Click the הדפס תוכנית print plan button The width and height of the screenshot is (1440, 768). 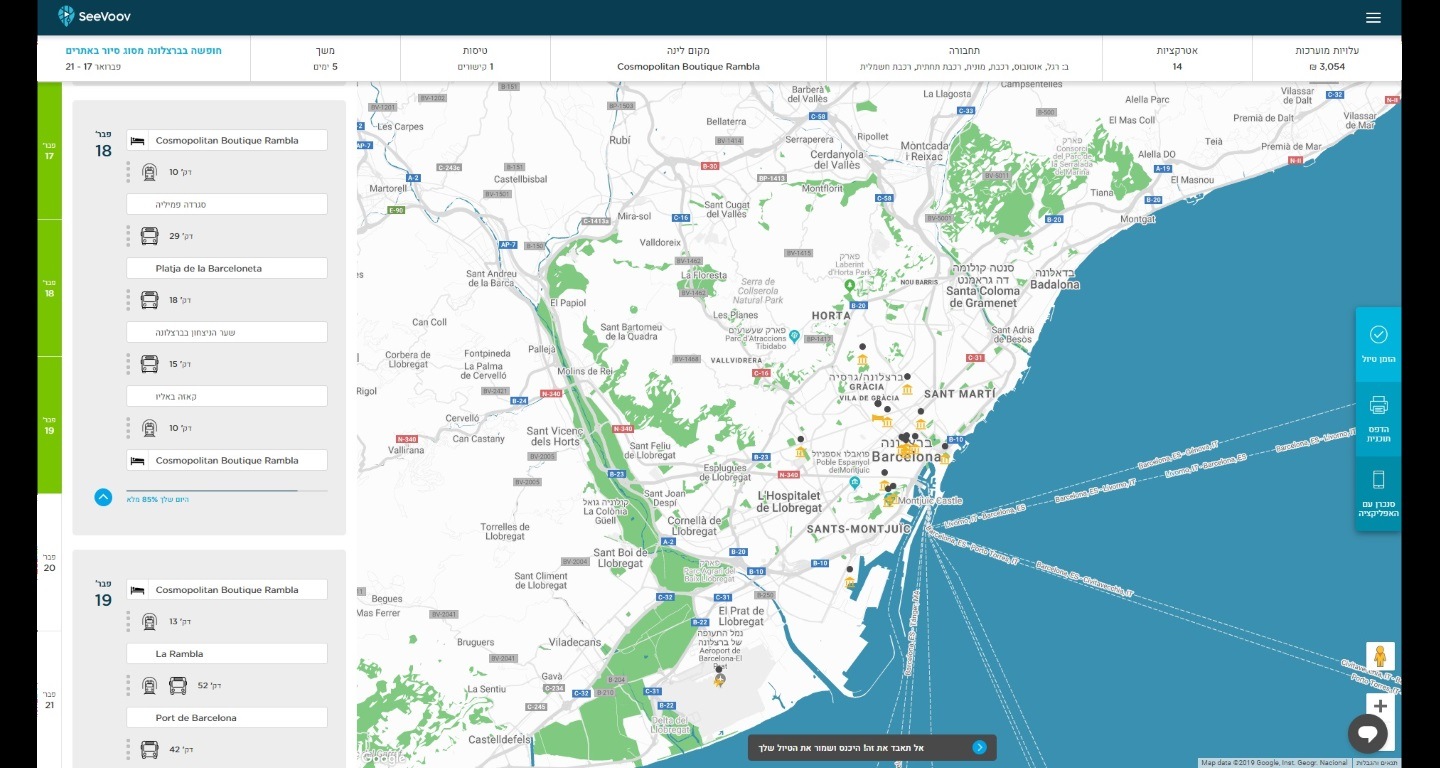1378,419
